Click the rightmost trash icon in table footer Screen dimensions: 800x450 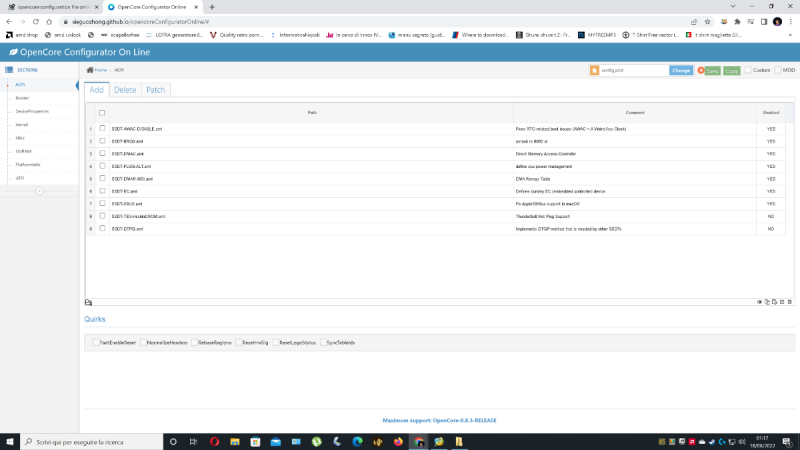click(x=790, y=302)
